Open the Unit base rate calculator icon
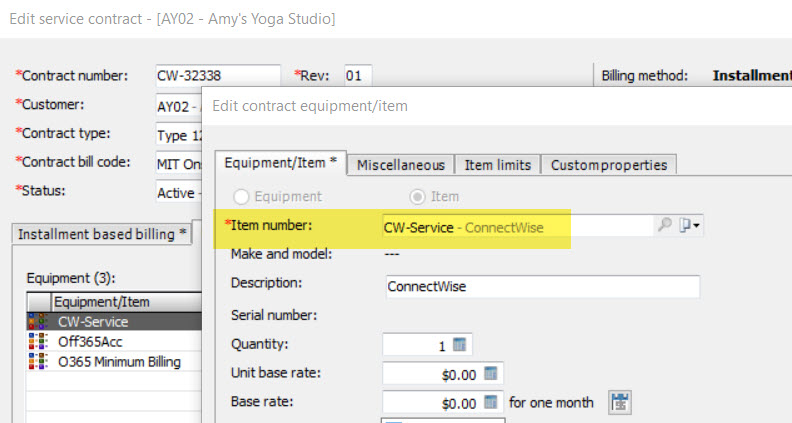Viewport: 792px width, 423px height. coord(491,374)
